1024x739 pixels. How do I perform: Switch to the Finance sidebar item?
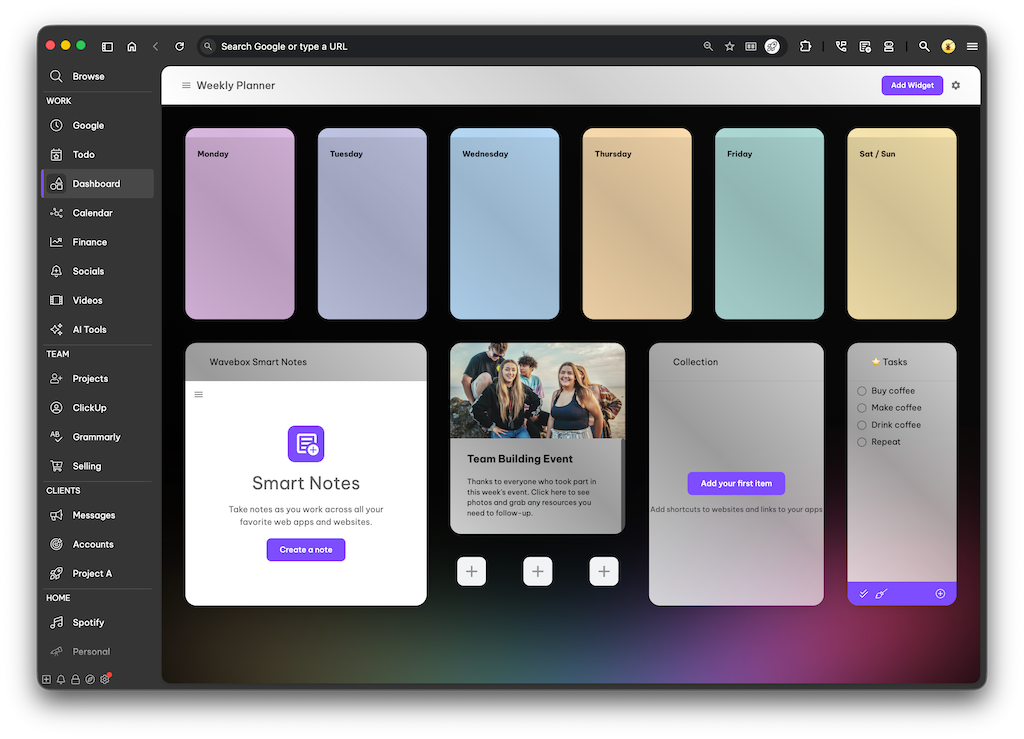(x=89, y=242)
